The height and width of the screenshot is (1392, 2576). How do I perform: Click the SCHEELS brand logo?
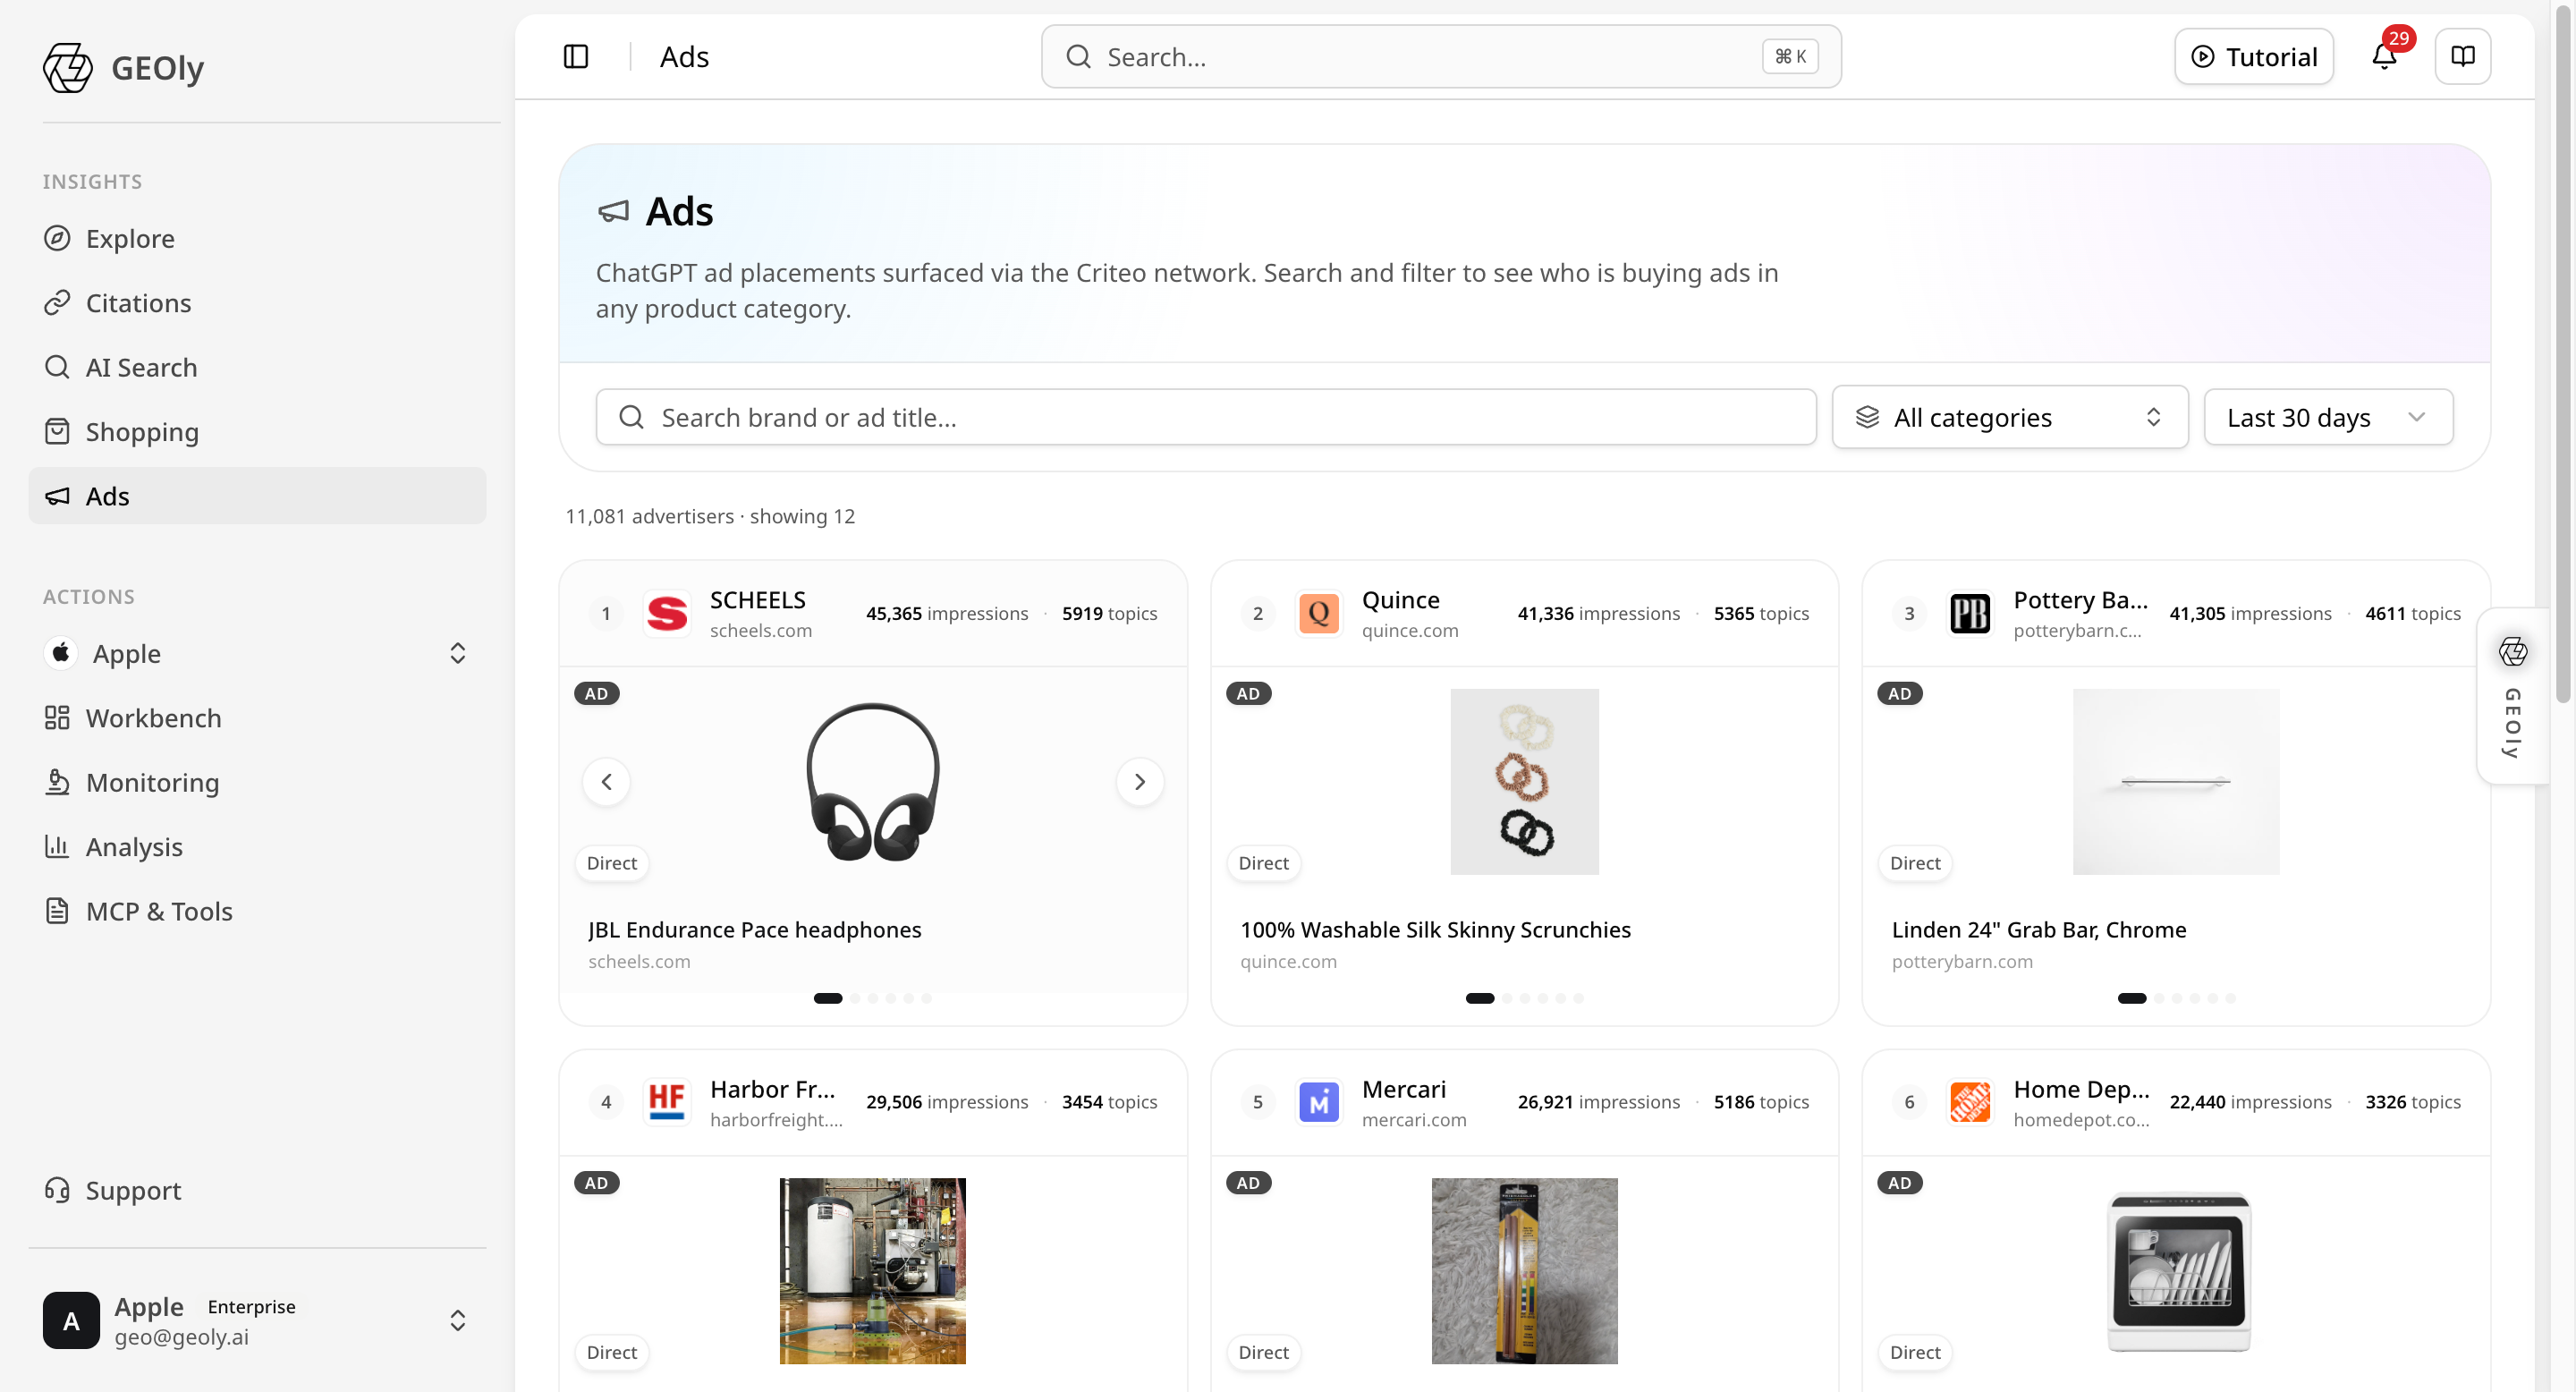667,613
